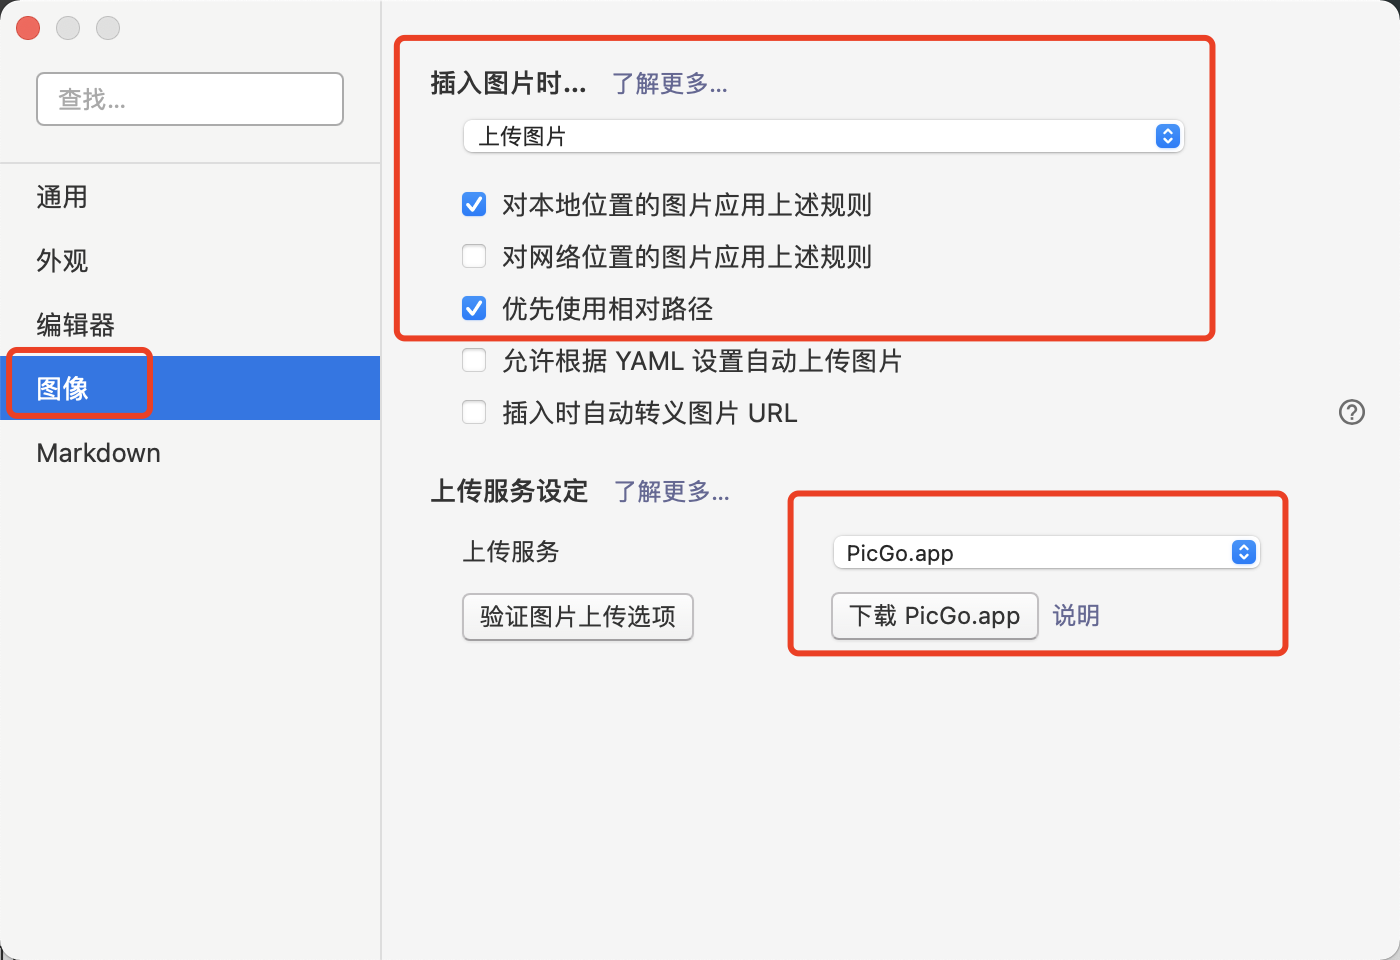Click the 查找 search field

(190, 99)
